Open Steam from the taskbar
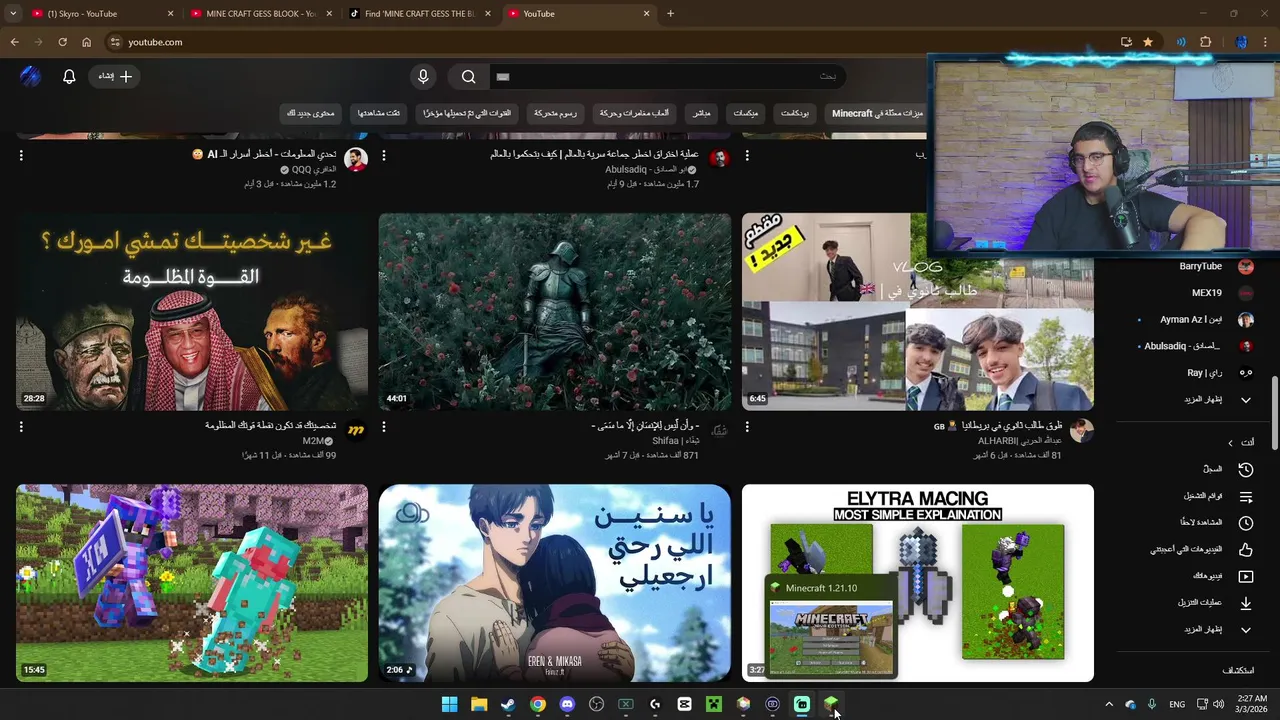Screen dimensions: 1280x720 (x=508, y=704)
